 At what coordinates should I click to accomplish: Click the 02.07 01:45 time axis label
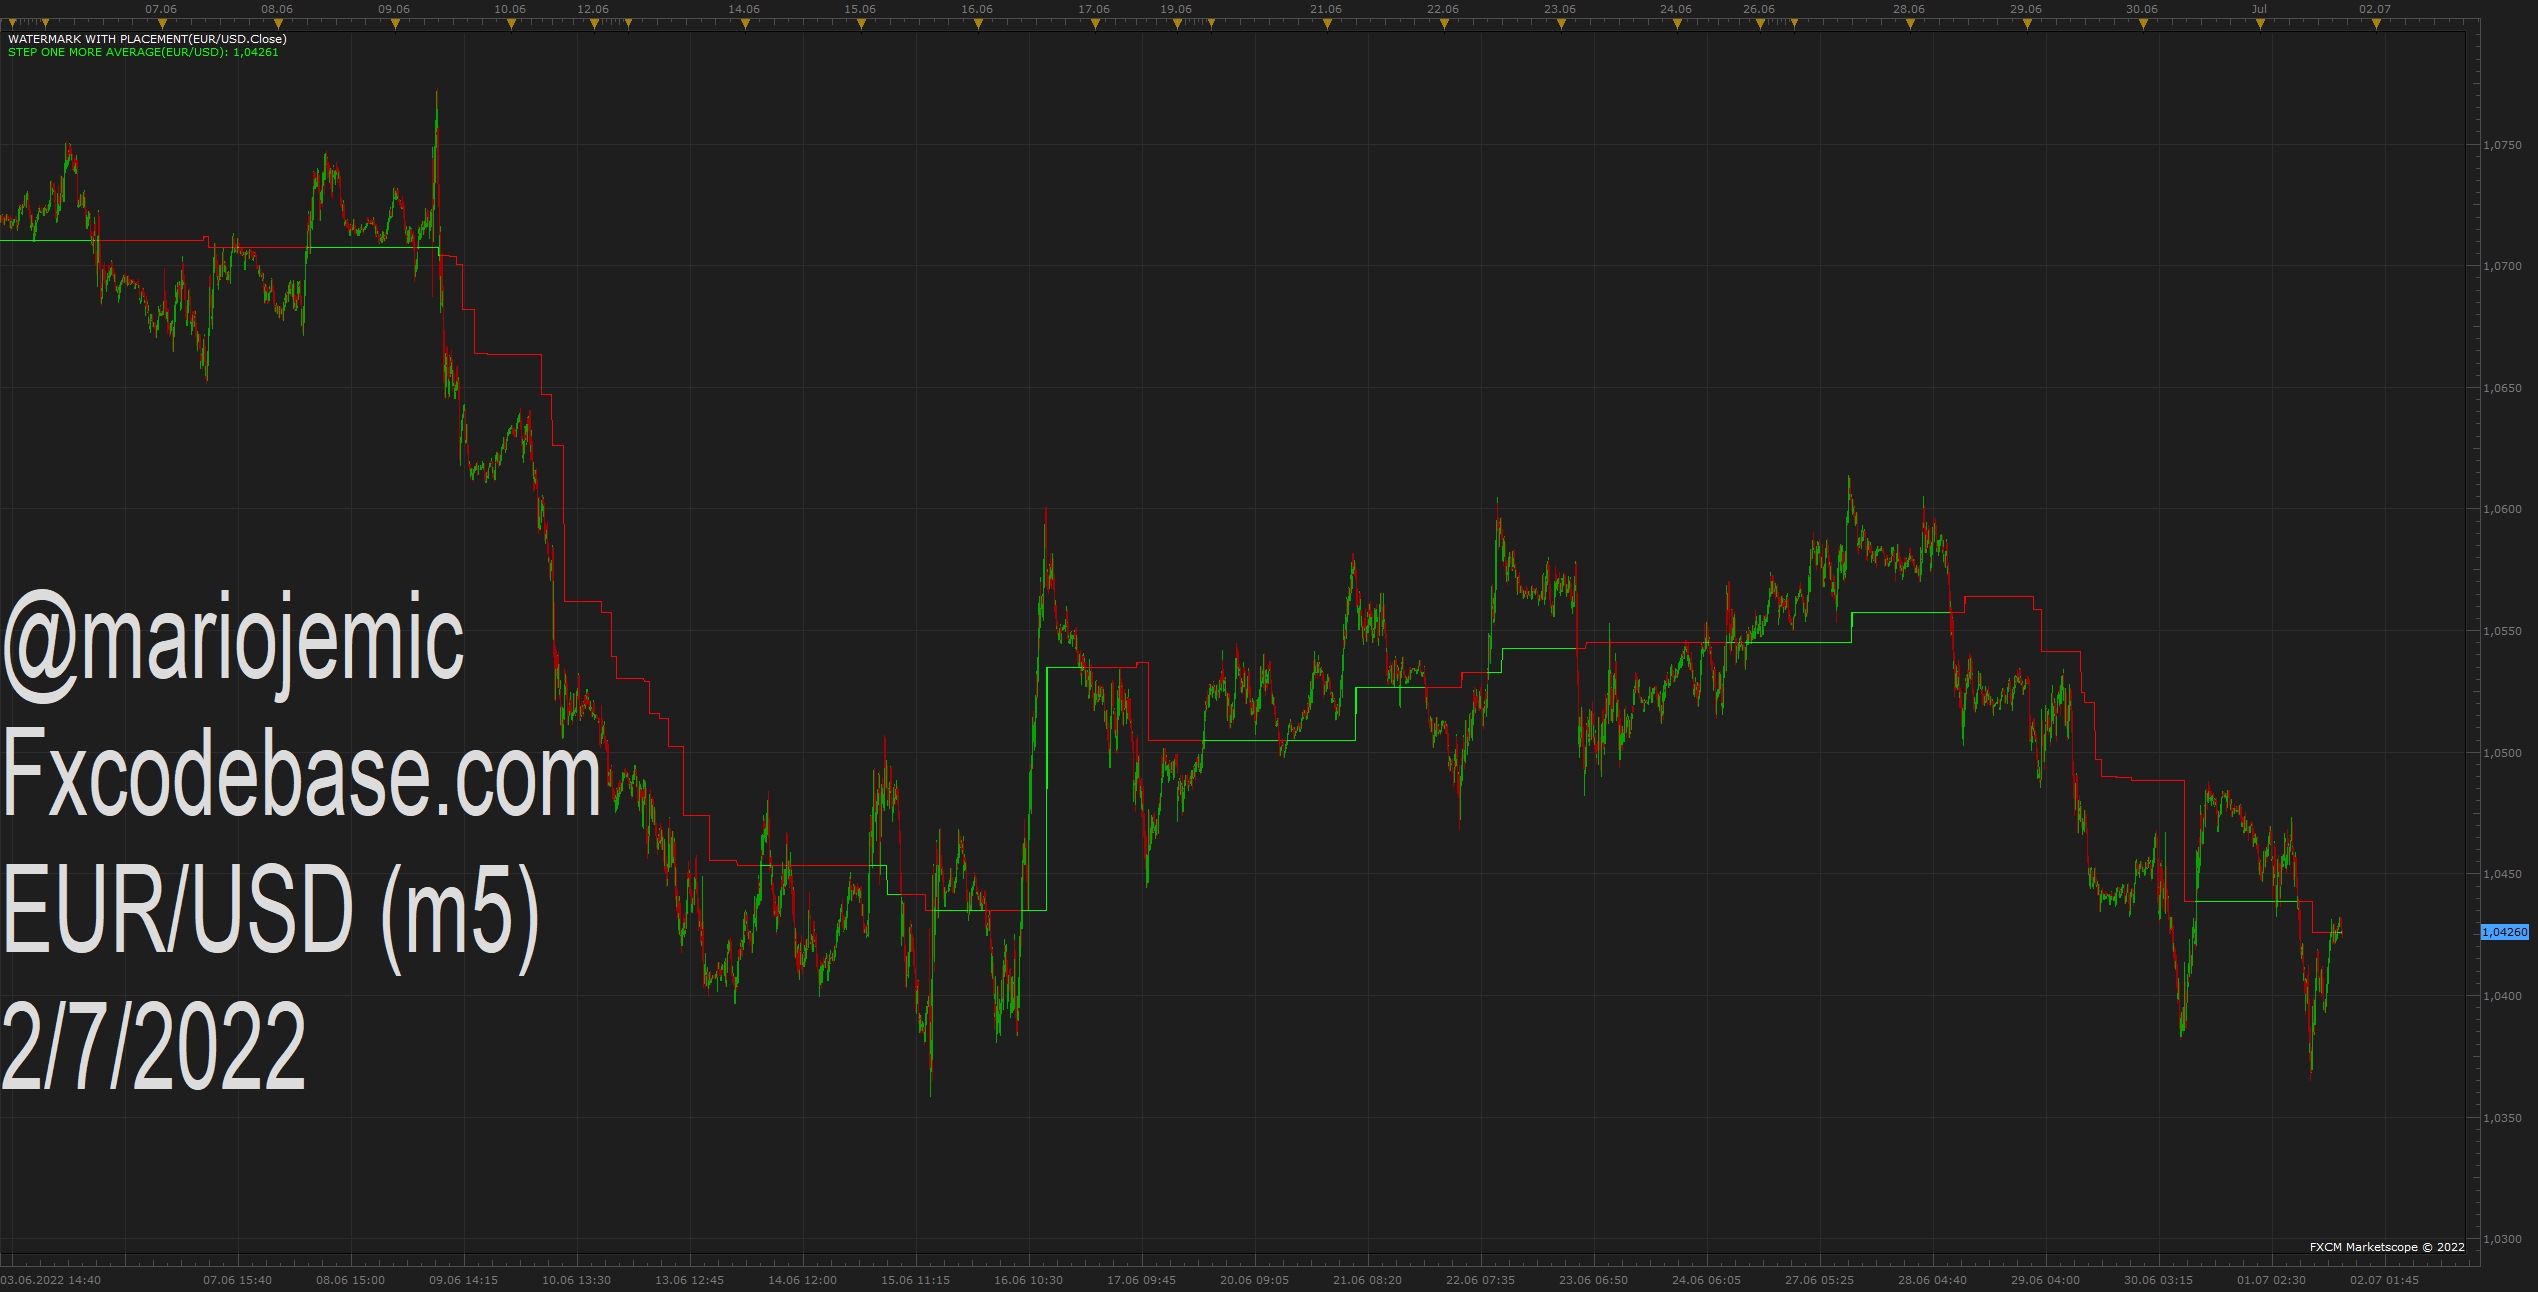2385,1280
